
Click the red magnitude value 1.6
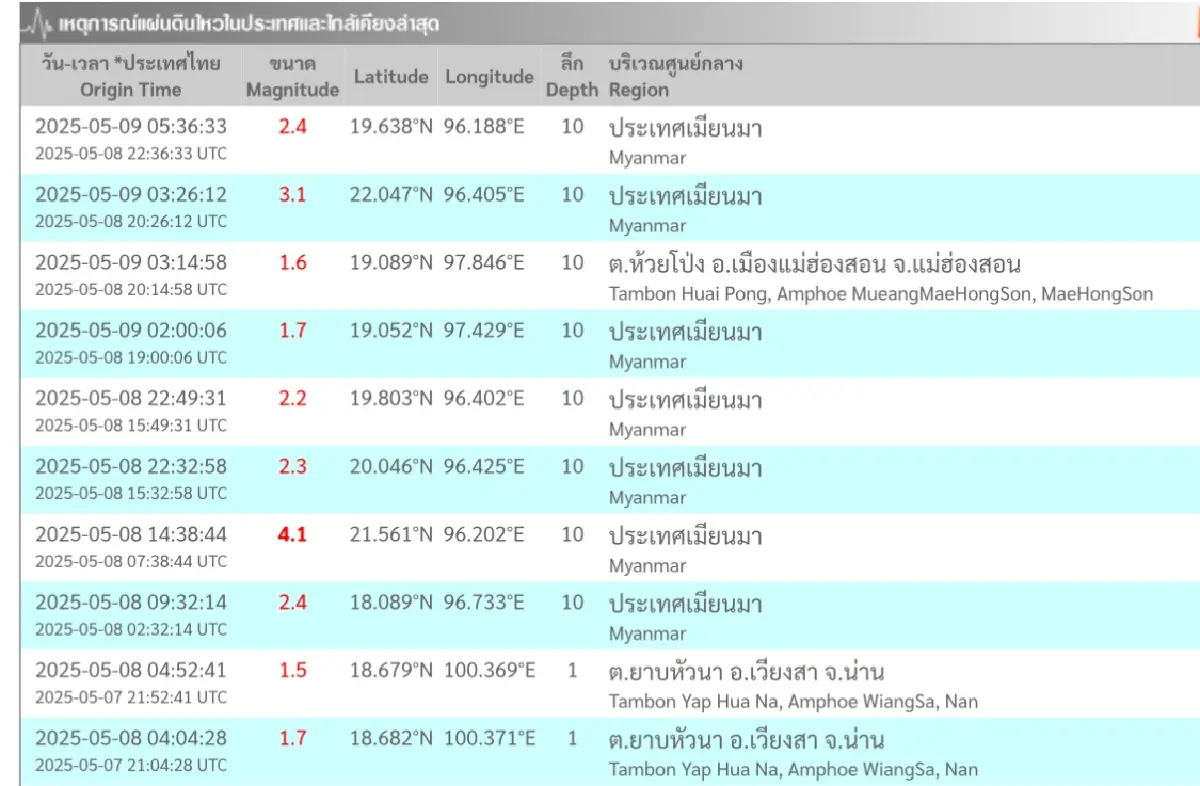click(292, 263)
